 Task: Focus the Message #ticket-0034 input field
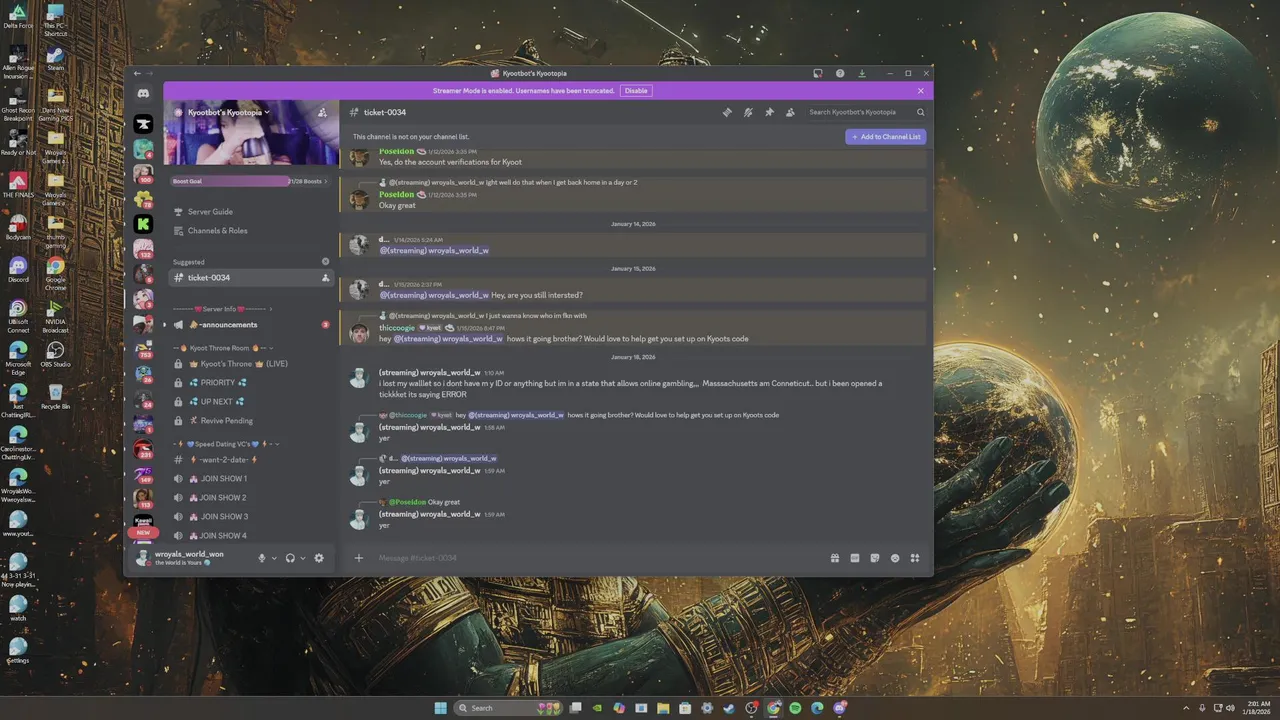tap(600, 558)
